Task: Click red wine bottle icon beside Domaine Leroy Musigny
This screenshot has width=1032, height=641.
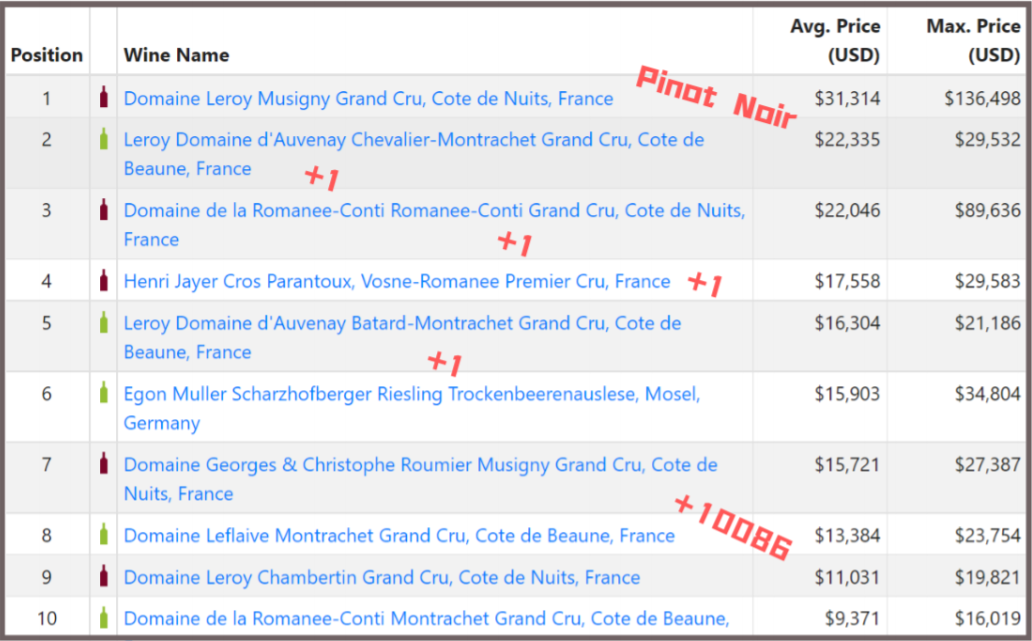Action: click(103, 98)
